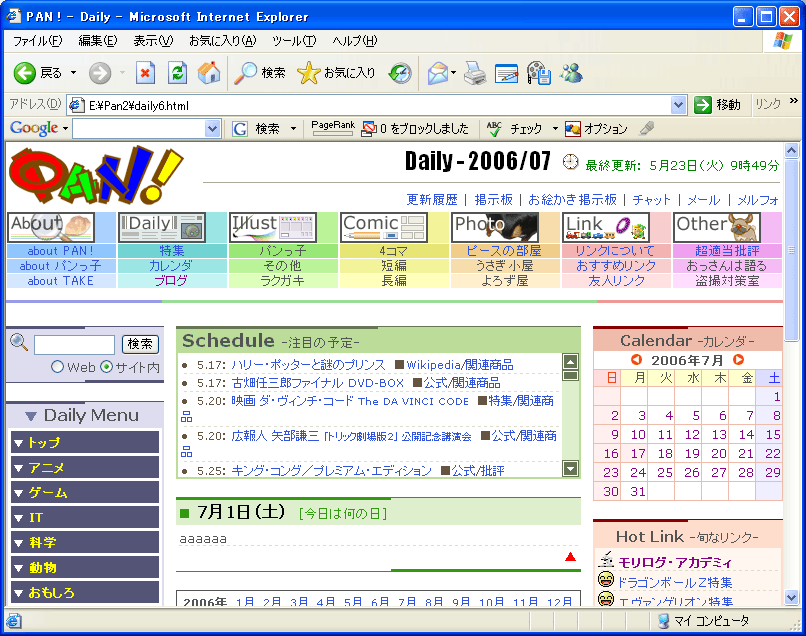Go to previous month in the calendar

click(636, 360)
